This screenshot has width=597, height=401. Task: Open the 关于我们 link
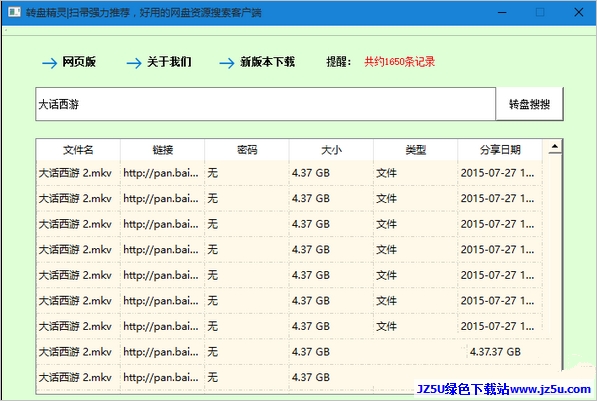click(x=169, y=62)
